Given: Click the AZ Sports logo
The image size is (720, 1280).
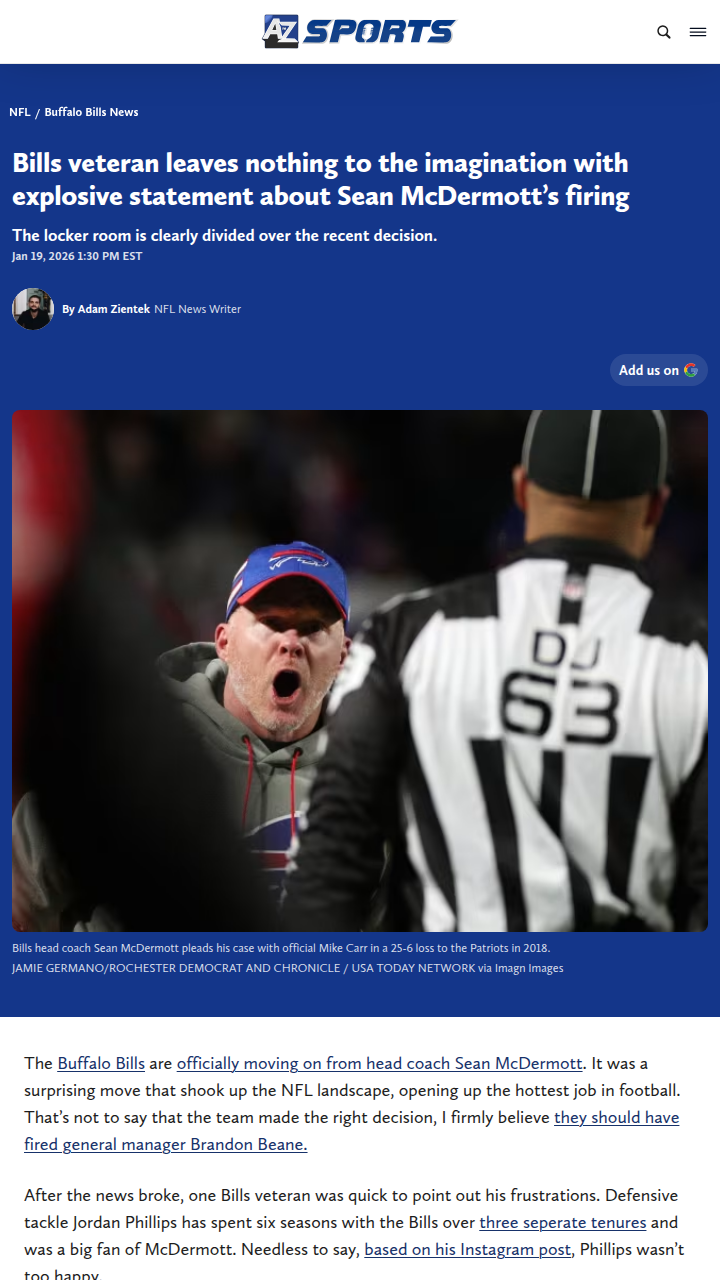Looking at the screenshot, I should pos(359,31).
